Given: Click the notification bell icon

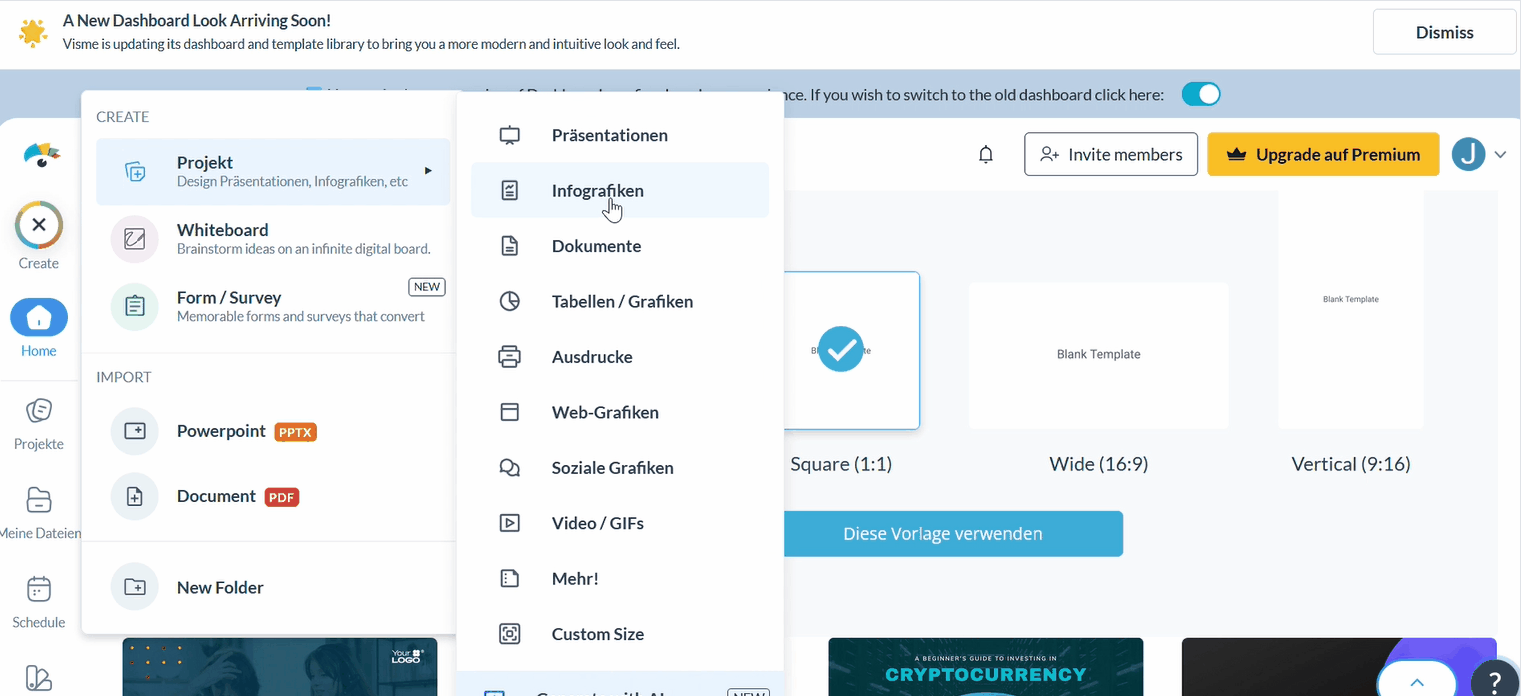Looking at the screenshot, I should click(x=986, y=154).
